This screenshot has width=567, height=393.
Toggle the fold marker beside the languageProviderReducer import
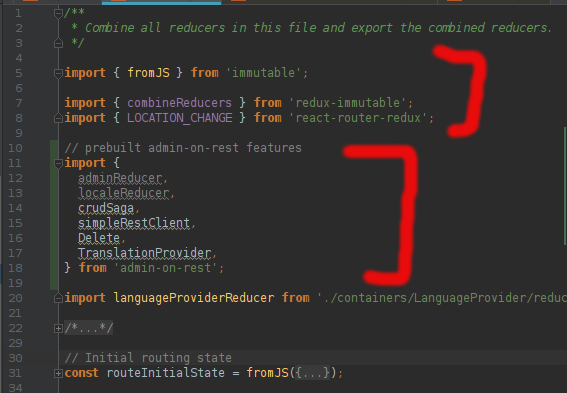tap(58, 298)
